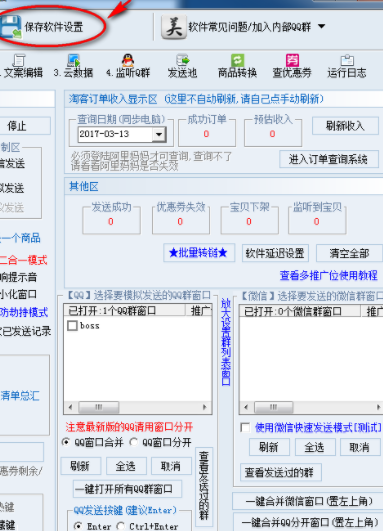Click the 预估收入 value box
The width and height of the screenshot is (383, 531).
pyautogui.click(x=273, y=134)
